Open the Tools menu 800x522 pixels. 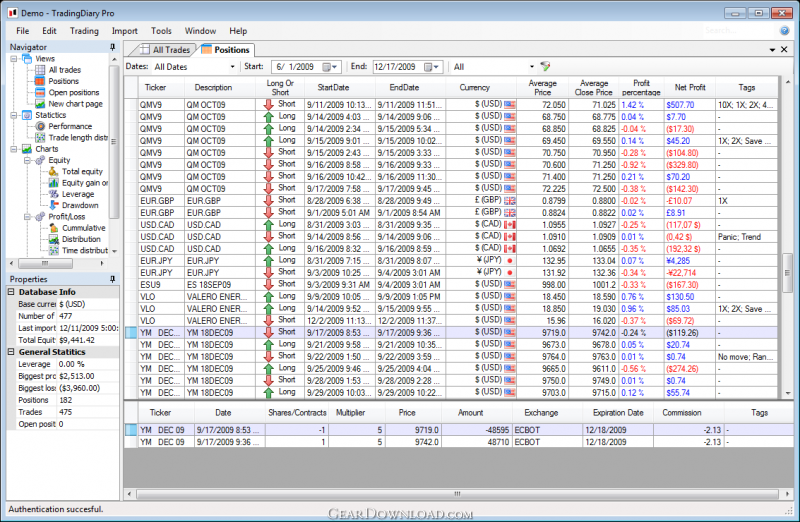point(161,31)
